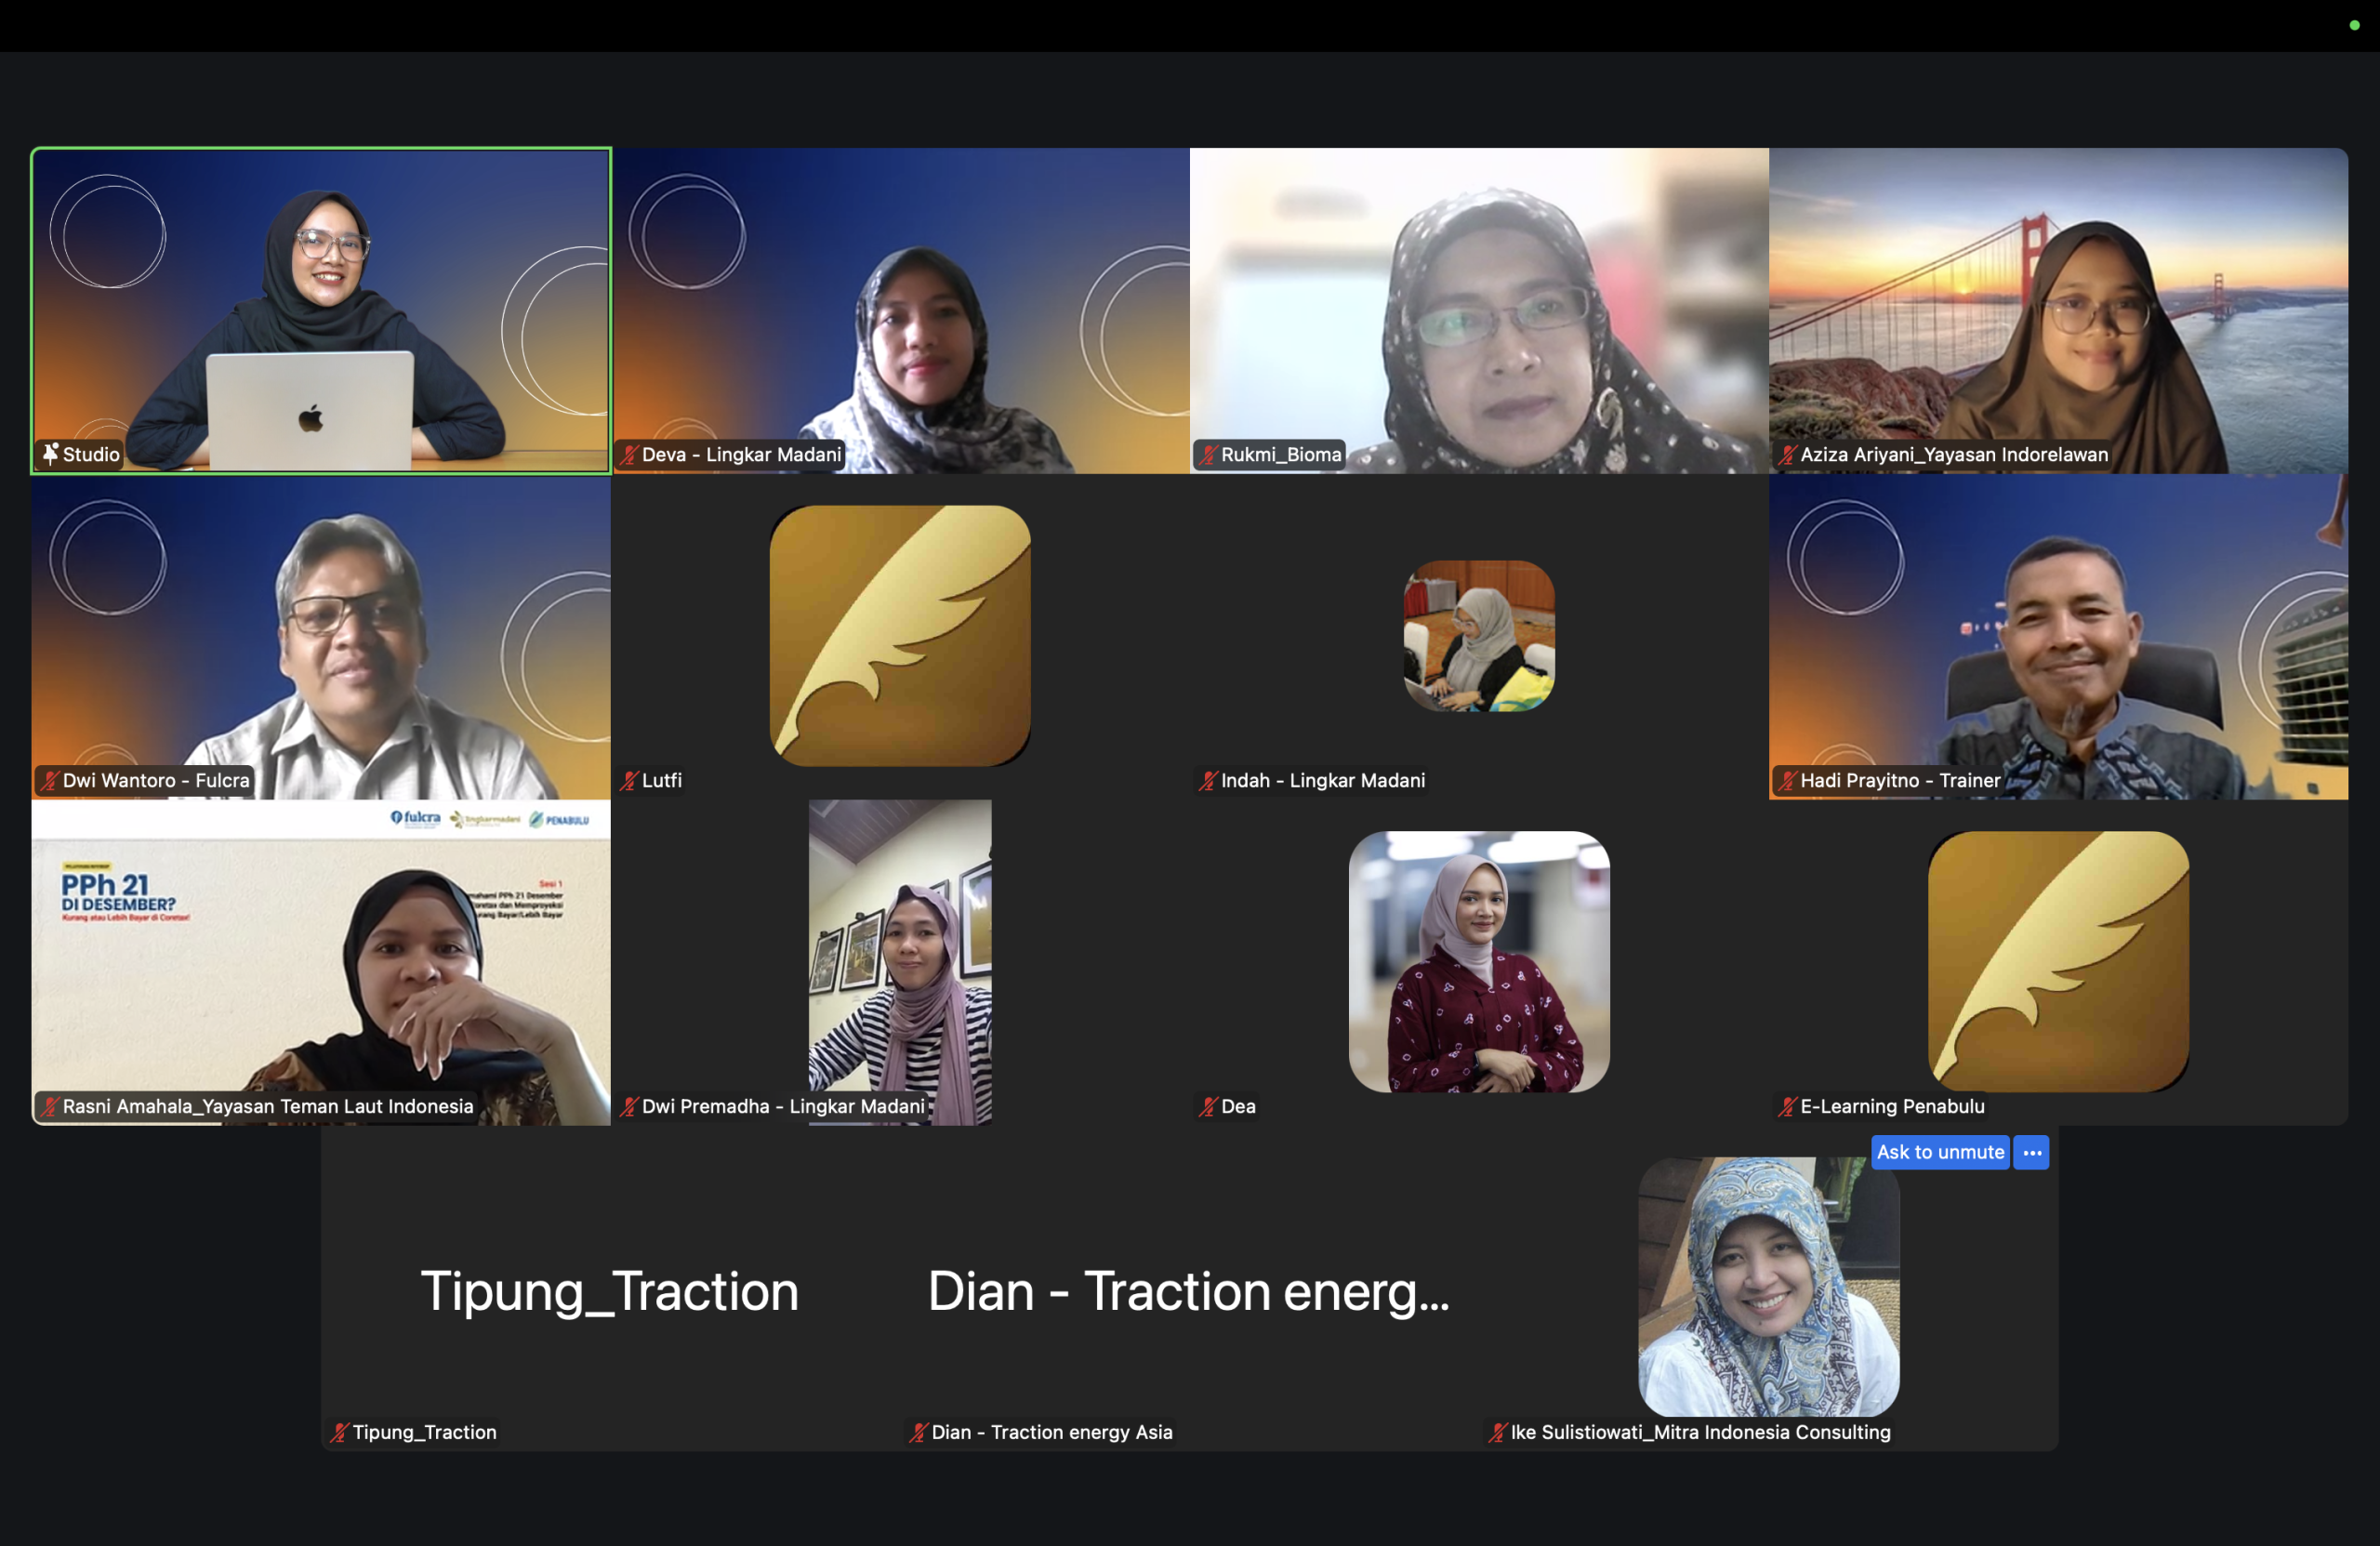
Task: Click muted mic icon by Dwi Wantoro - Fulcra
Action: pos(49,781)
